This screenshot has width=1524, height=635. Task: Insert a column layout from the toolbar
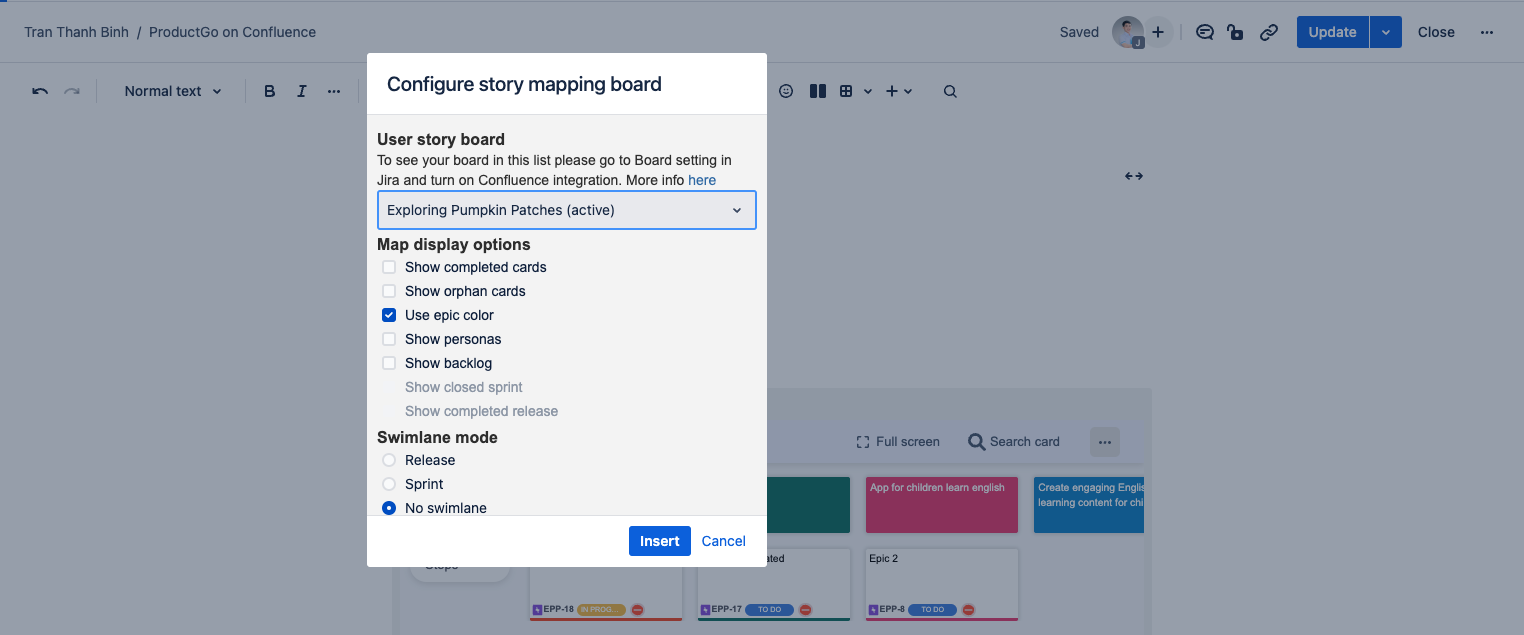[817, 91]
